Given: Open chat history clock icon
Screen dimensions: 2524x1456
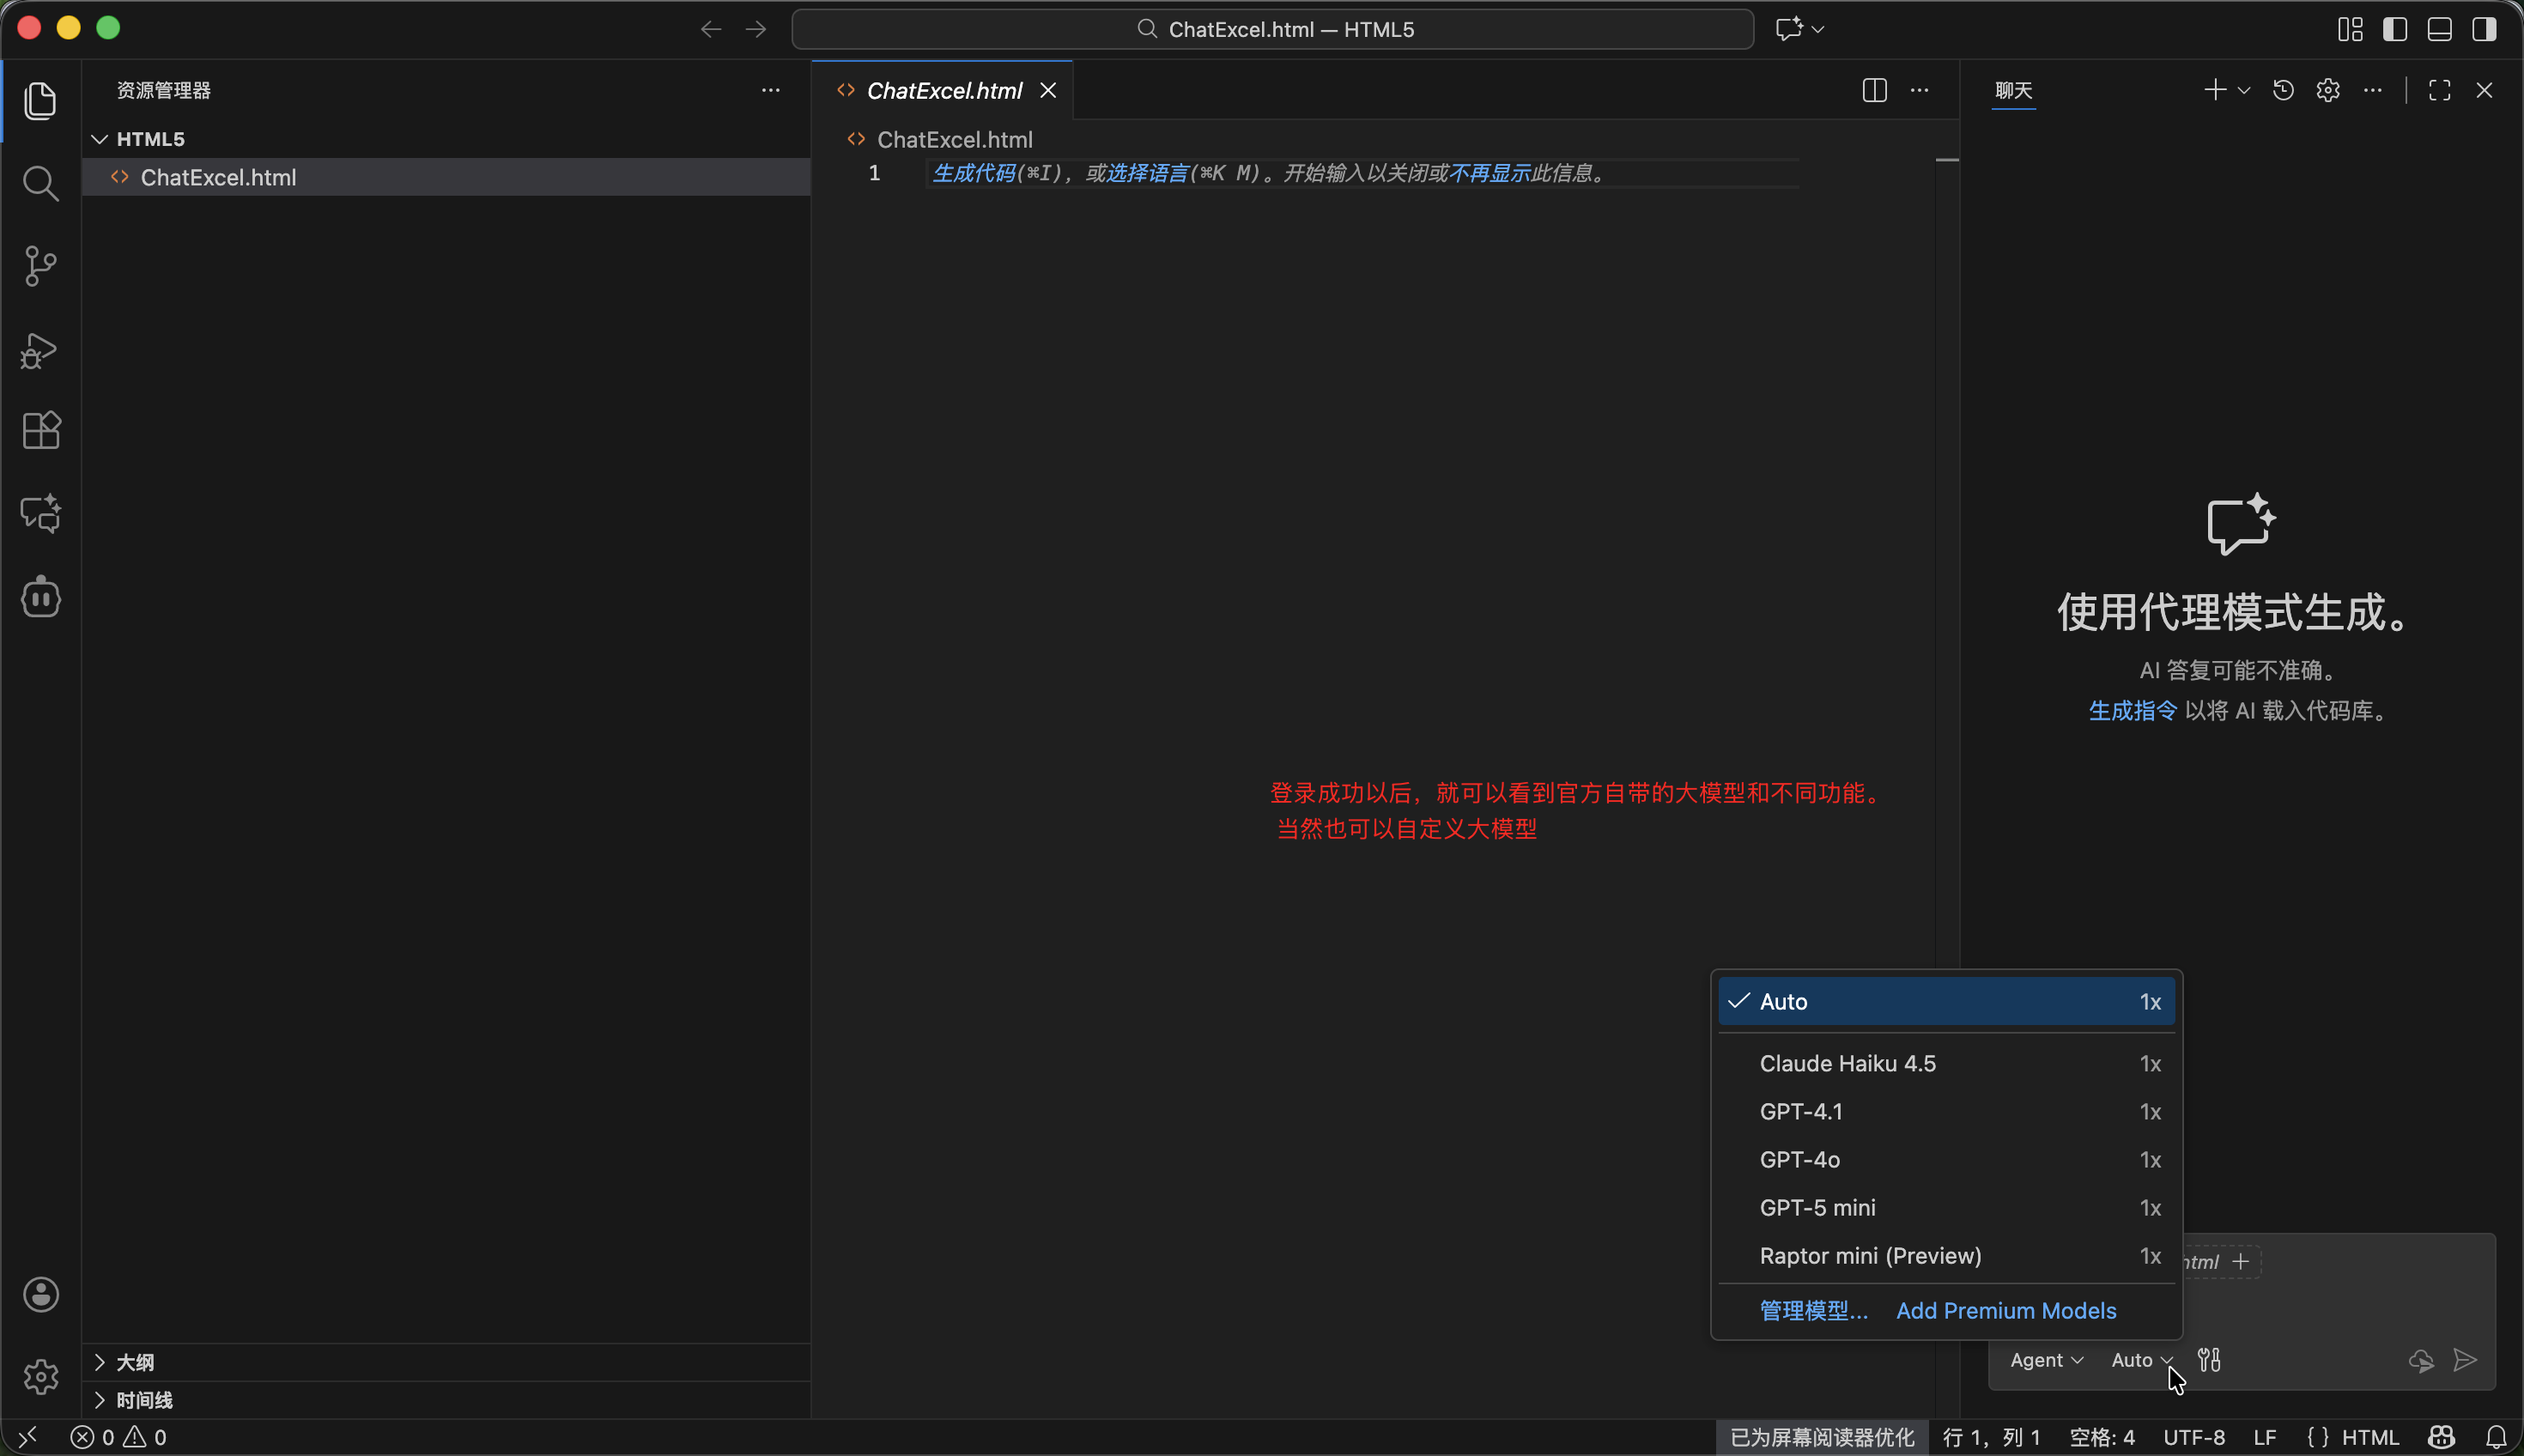Looking at the screenshot, I should click(2283, 90).
